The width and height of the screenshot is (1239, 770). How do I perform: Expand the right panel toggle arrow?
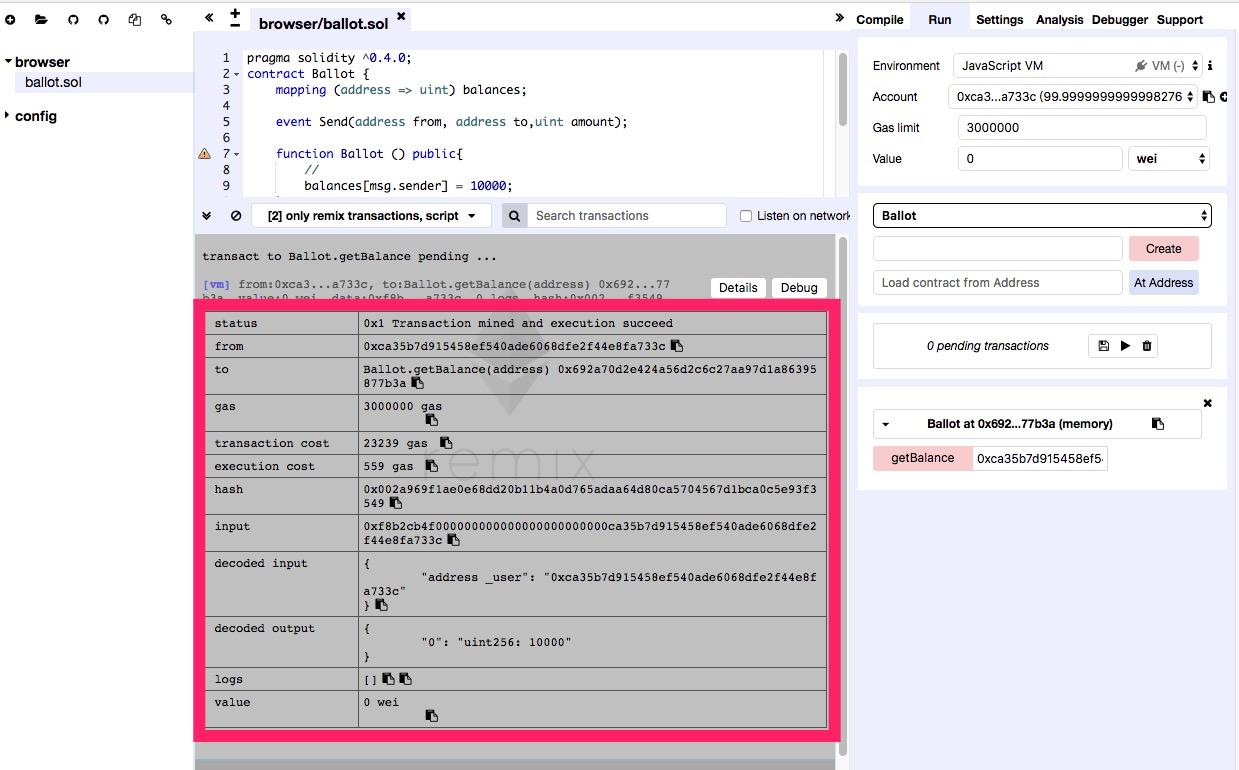pos(840,18)
